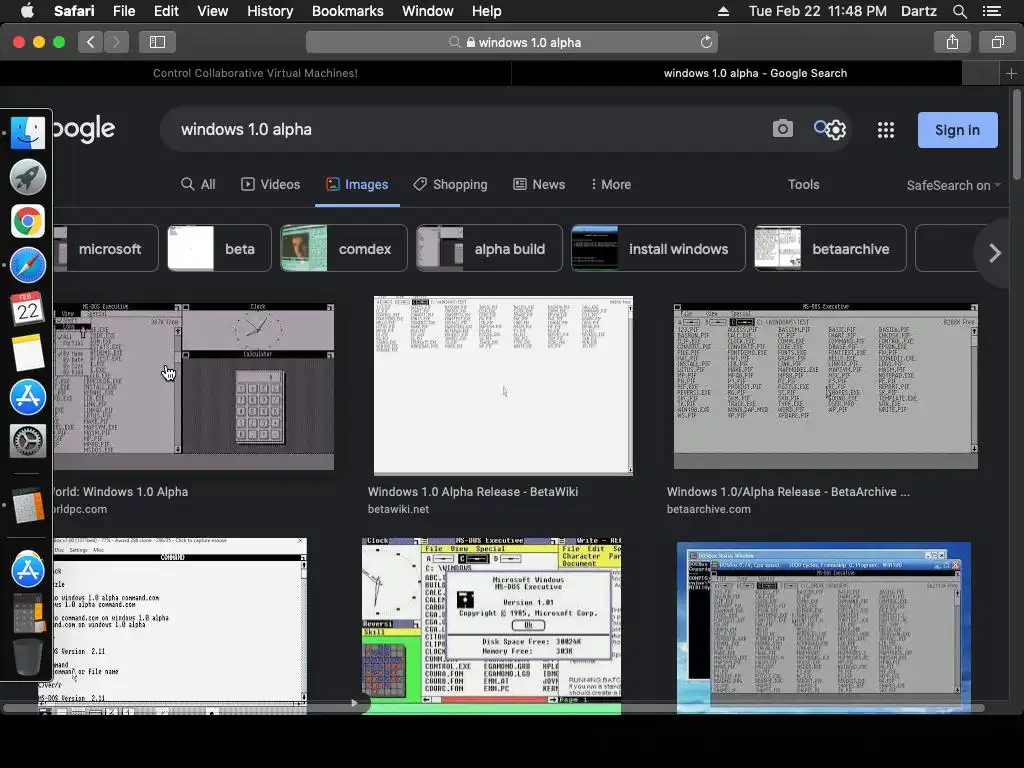Image resolution: width=1024 pixels, height=768 pixels.
Task: Open the clock and calculator thumbnail
Action: 193,386
